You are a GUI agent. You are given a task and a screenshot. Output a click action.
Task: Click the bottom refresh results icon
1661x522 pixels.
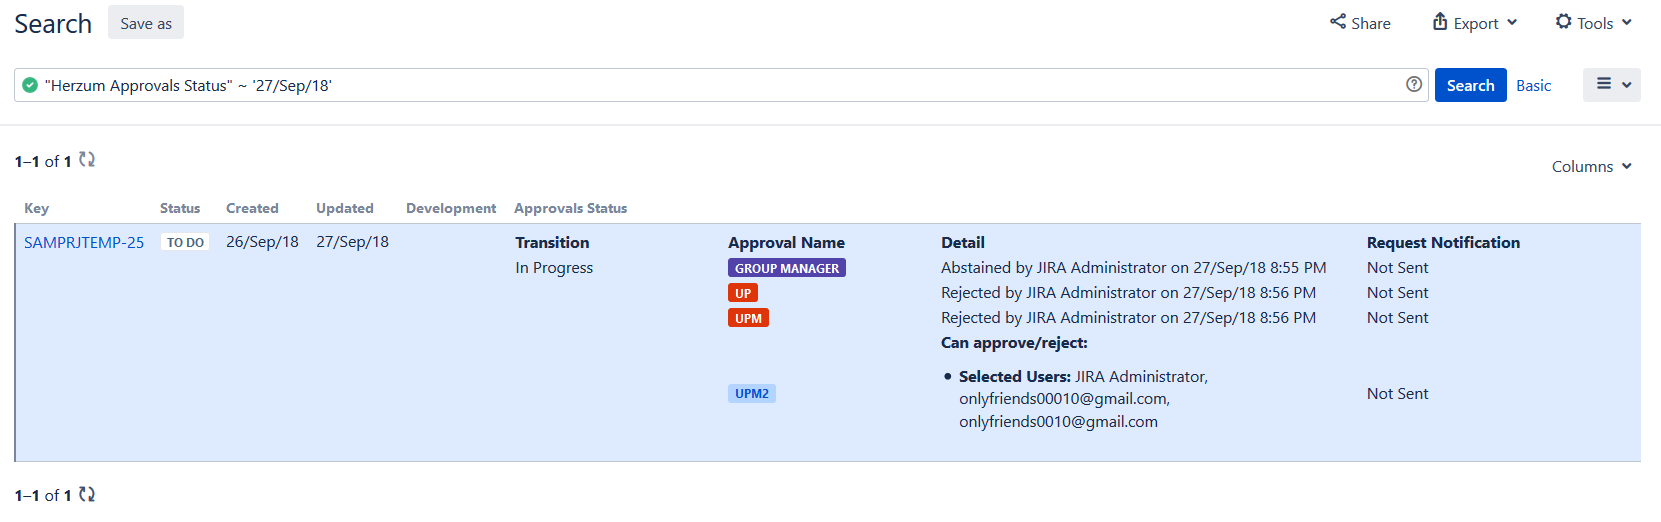point(87,494)
